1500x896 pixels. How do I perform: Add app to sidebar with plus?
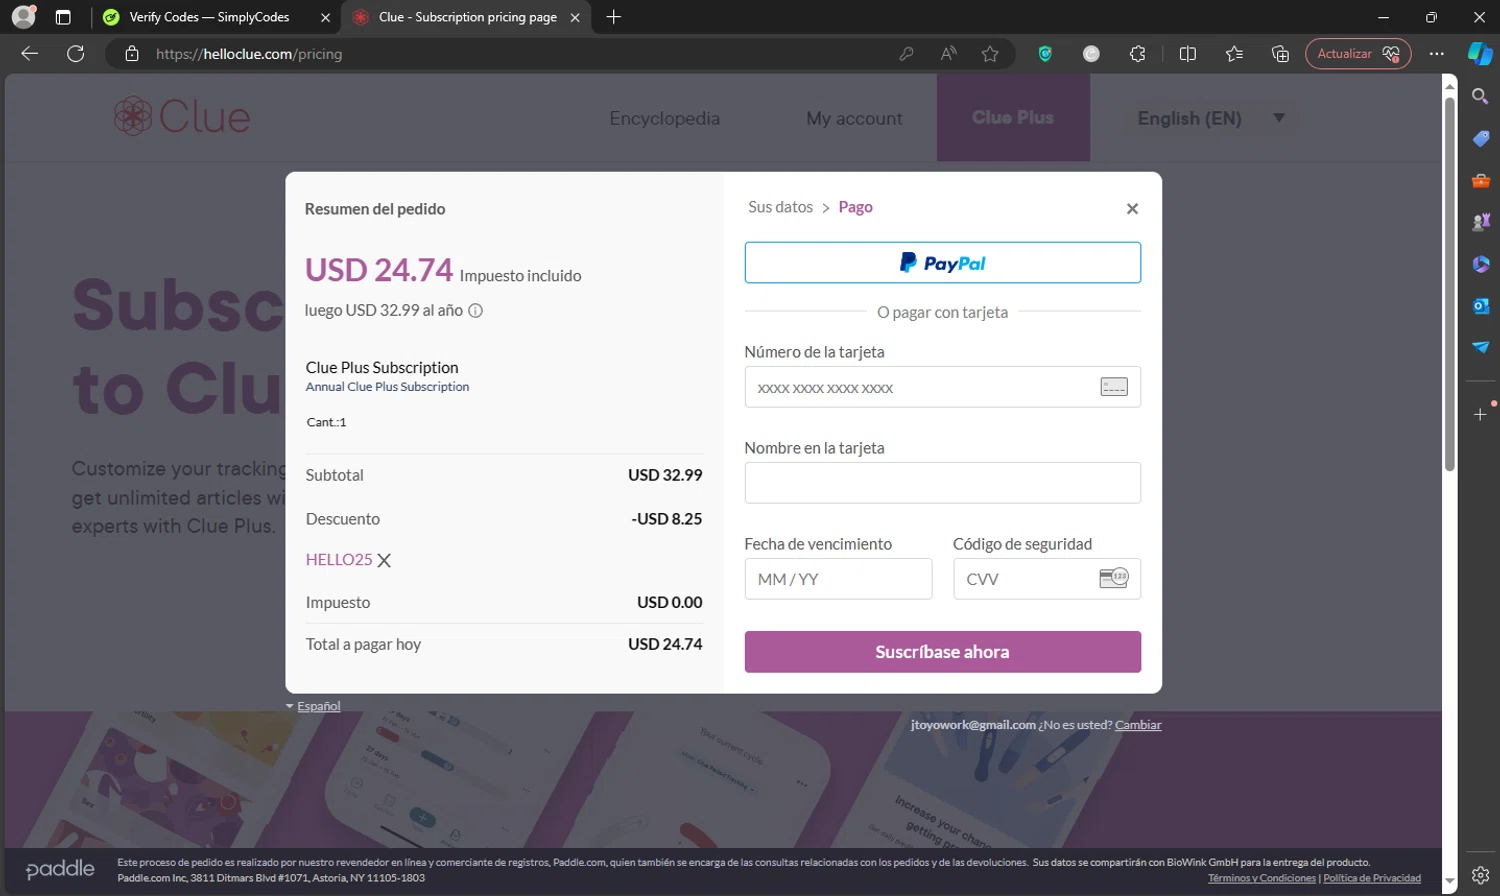pyautogui.click(x=1481, y=414)
